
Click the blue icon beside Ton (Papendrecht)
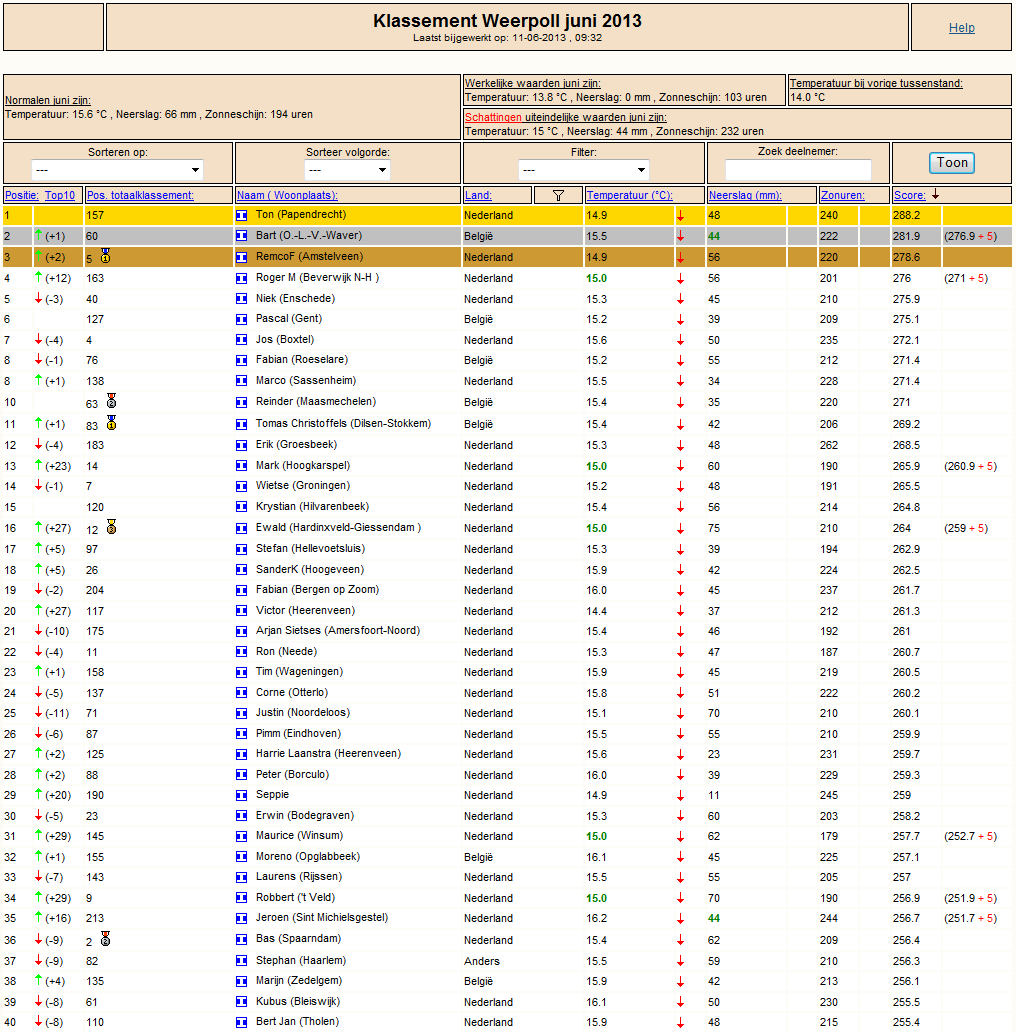tap(241, 215)
